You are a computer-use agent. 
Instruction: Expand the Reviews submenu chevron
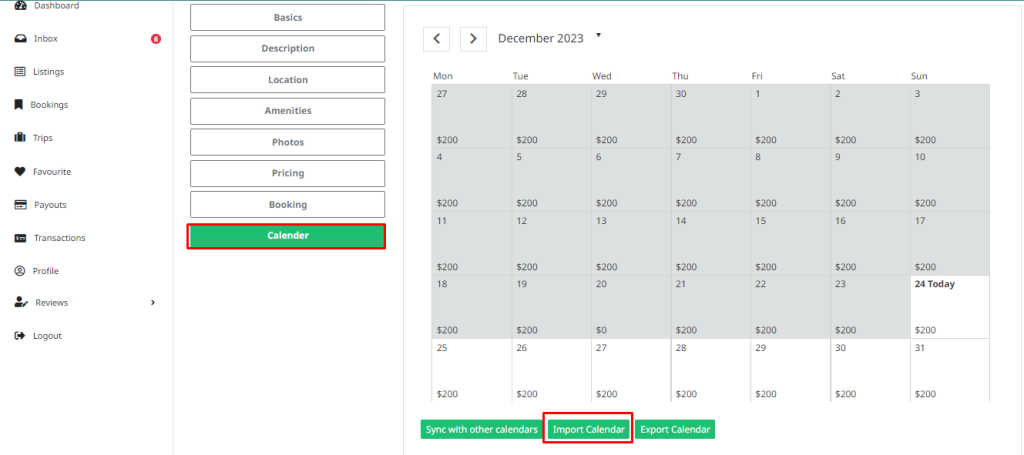(x=153, y=302)
